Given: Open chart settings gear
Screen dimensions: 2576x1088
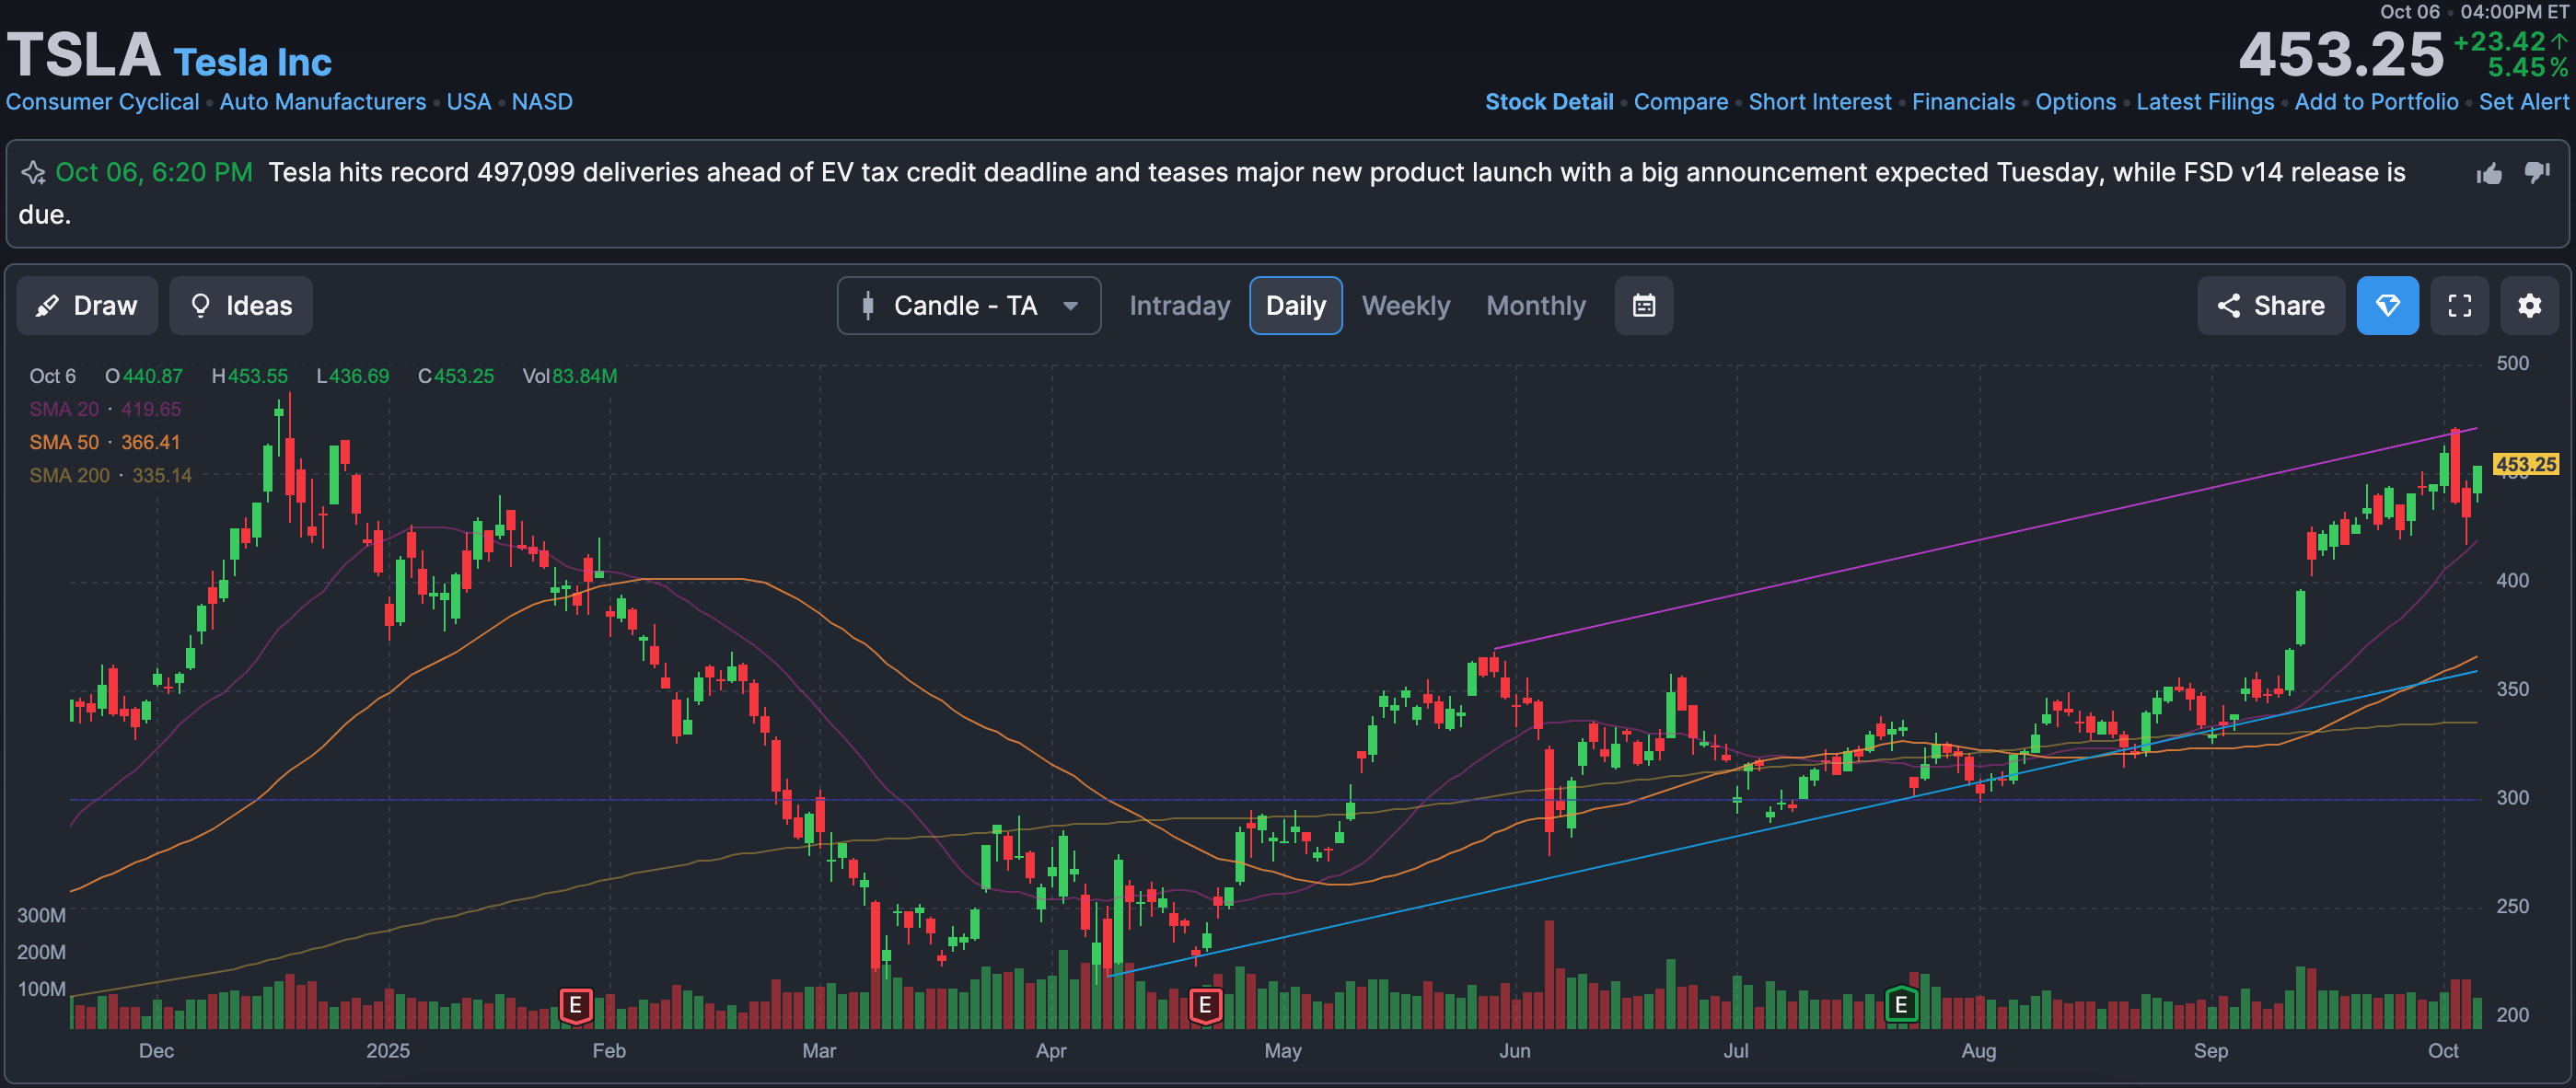Looking at the screenshot, I should click(x=2529, y=306).
